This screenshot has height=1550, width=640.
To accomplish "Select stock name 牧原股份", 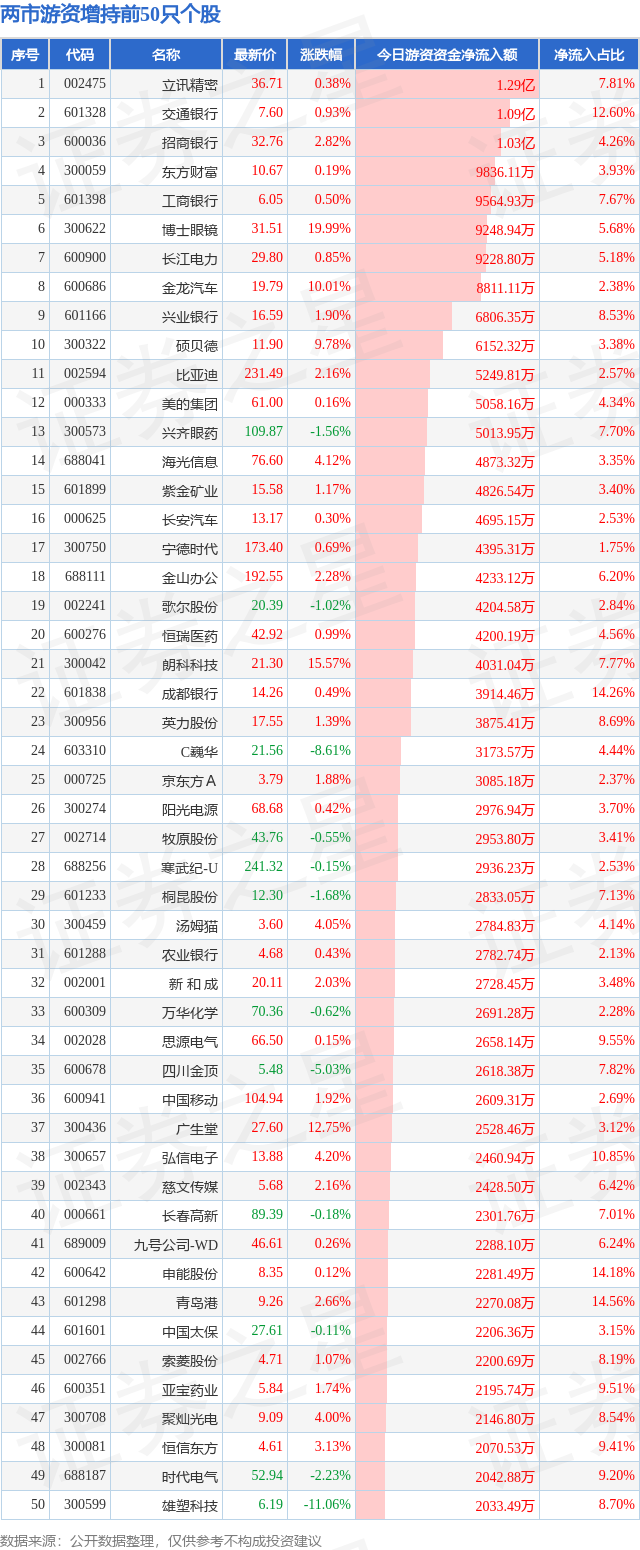I will point(190,838).
